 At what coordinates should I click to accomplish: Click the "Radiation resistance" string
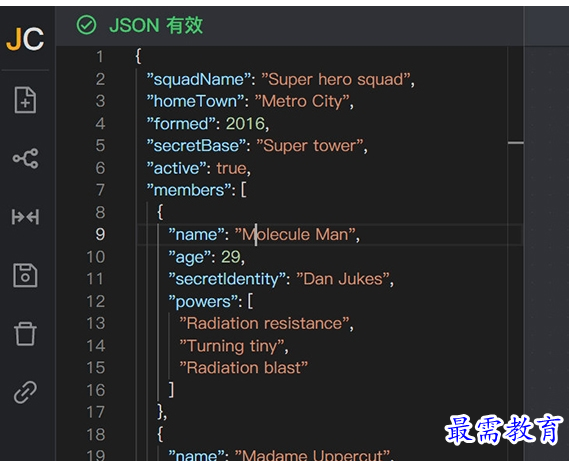tap(264, 323)
